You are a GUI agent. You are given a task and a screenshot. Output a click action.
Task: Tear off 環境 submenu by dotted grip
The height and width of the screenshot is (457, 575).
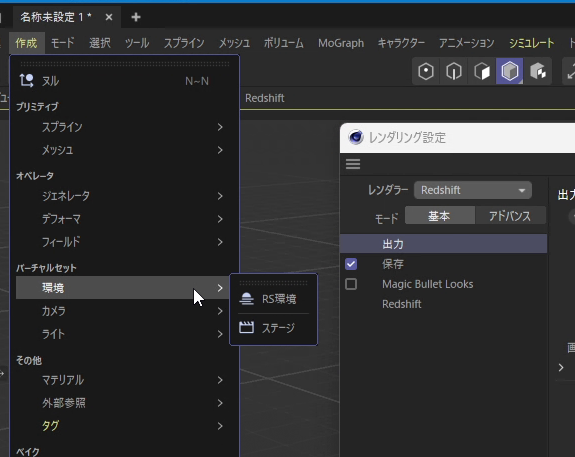tap(274, 283)
